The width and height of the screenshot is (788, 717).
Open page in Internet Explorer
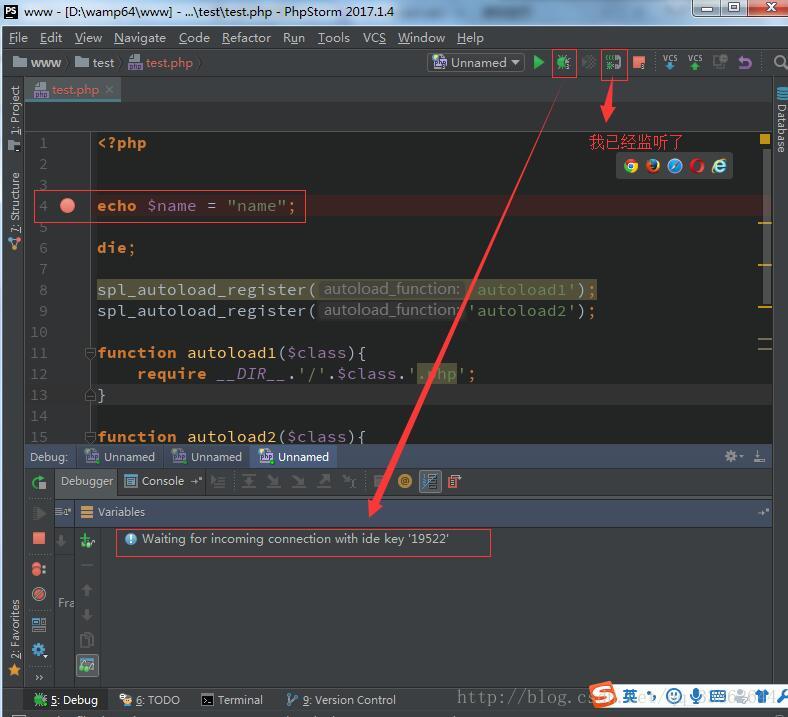point(719,166)
